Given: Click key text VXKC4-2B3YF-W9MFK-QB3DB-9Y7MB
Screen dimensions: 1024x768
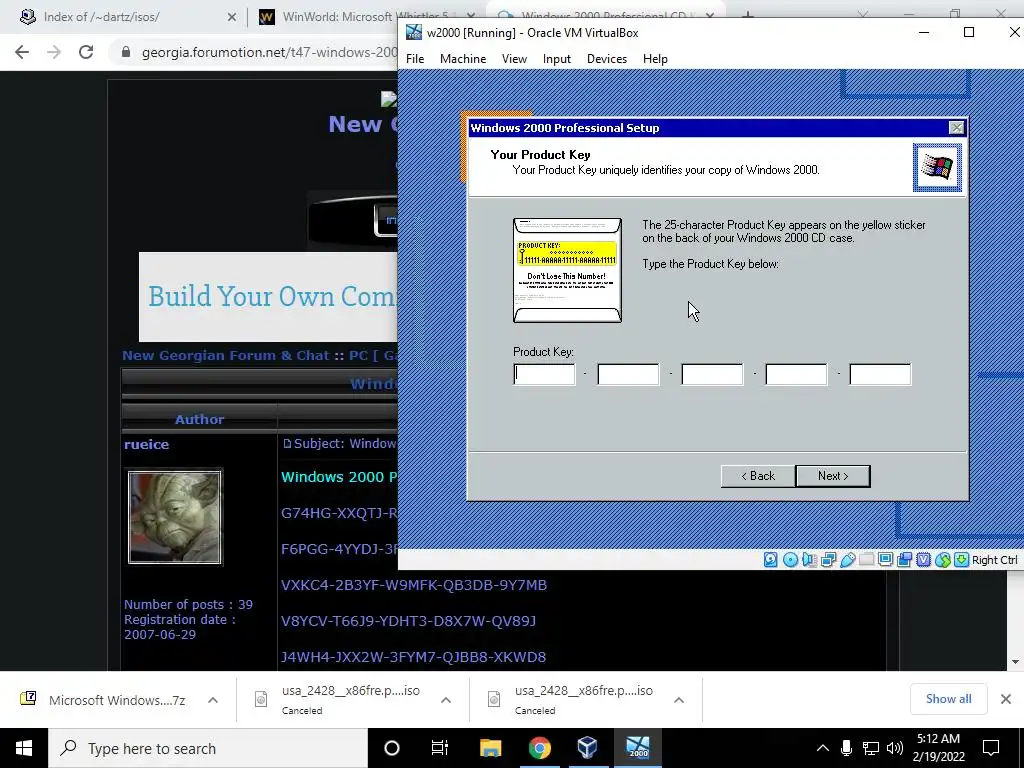Looking at the screenshot, I should [414, 585].
